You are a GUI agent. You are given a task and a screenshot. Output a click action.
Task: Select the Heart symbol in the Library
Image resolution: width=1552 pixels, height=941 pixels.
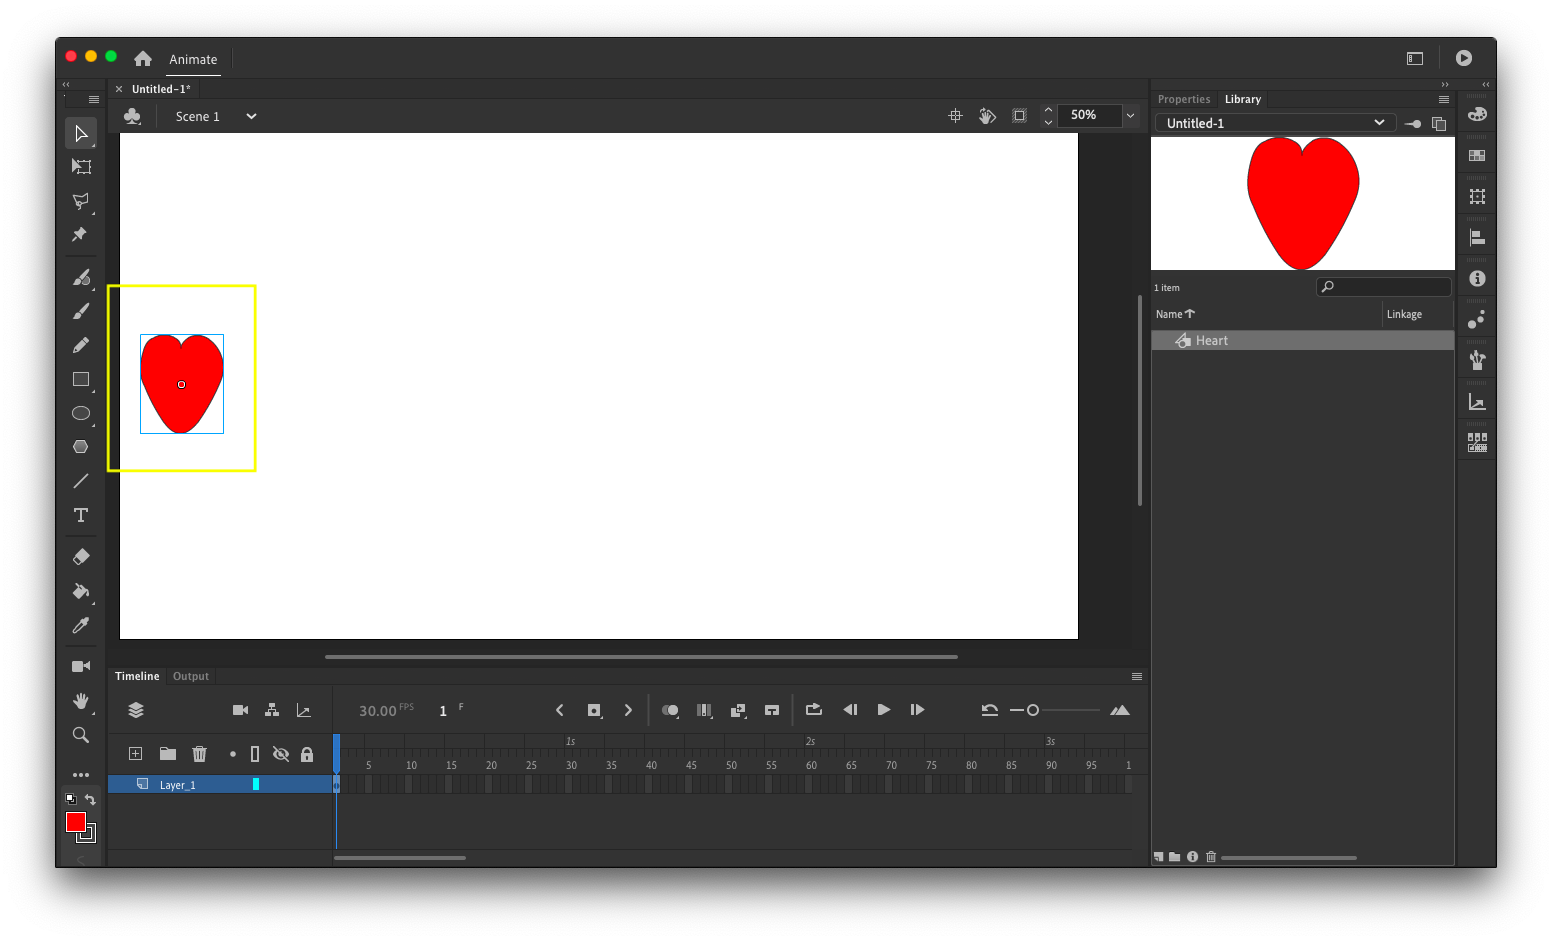coord(1211,340)
